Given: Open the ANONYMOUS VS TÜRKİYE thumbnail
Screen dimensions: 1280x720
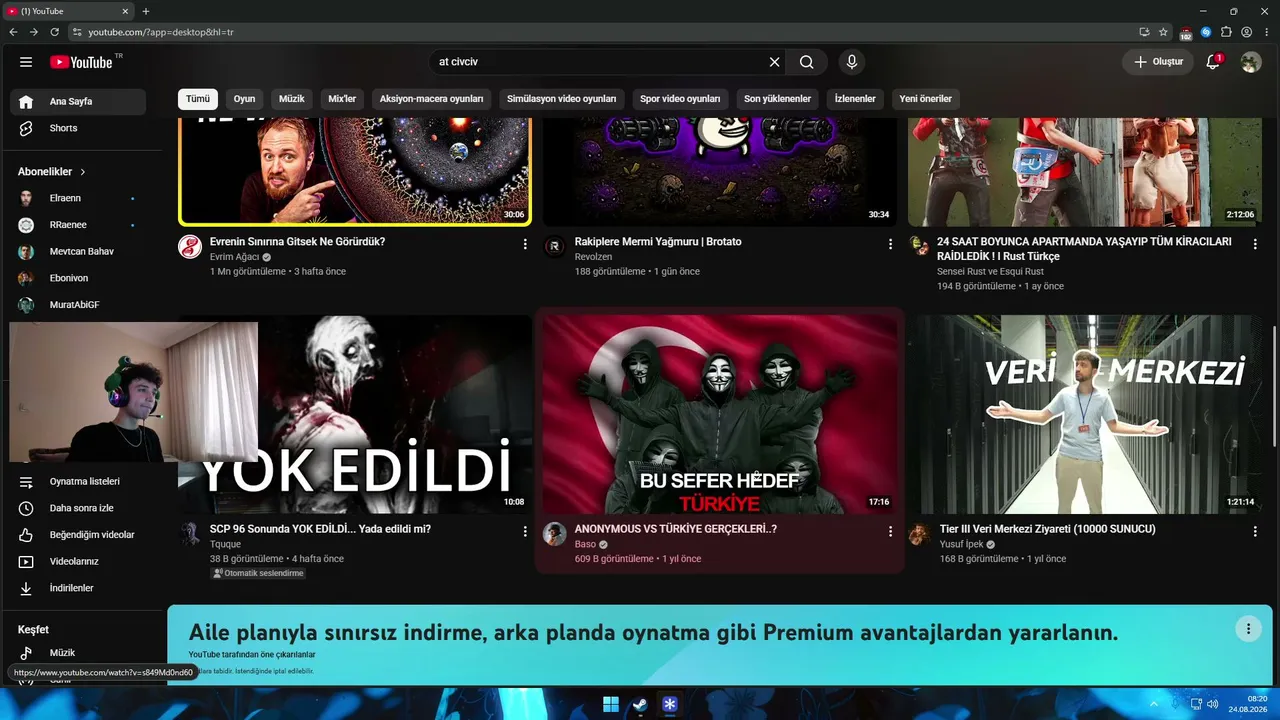Looking at the screenshot, I should point(720,415).
